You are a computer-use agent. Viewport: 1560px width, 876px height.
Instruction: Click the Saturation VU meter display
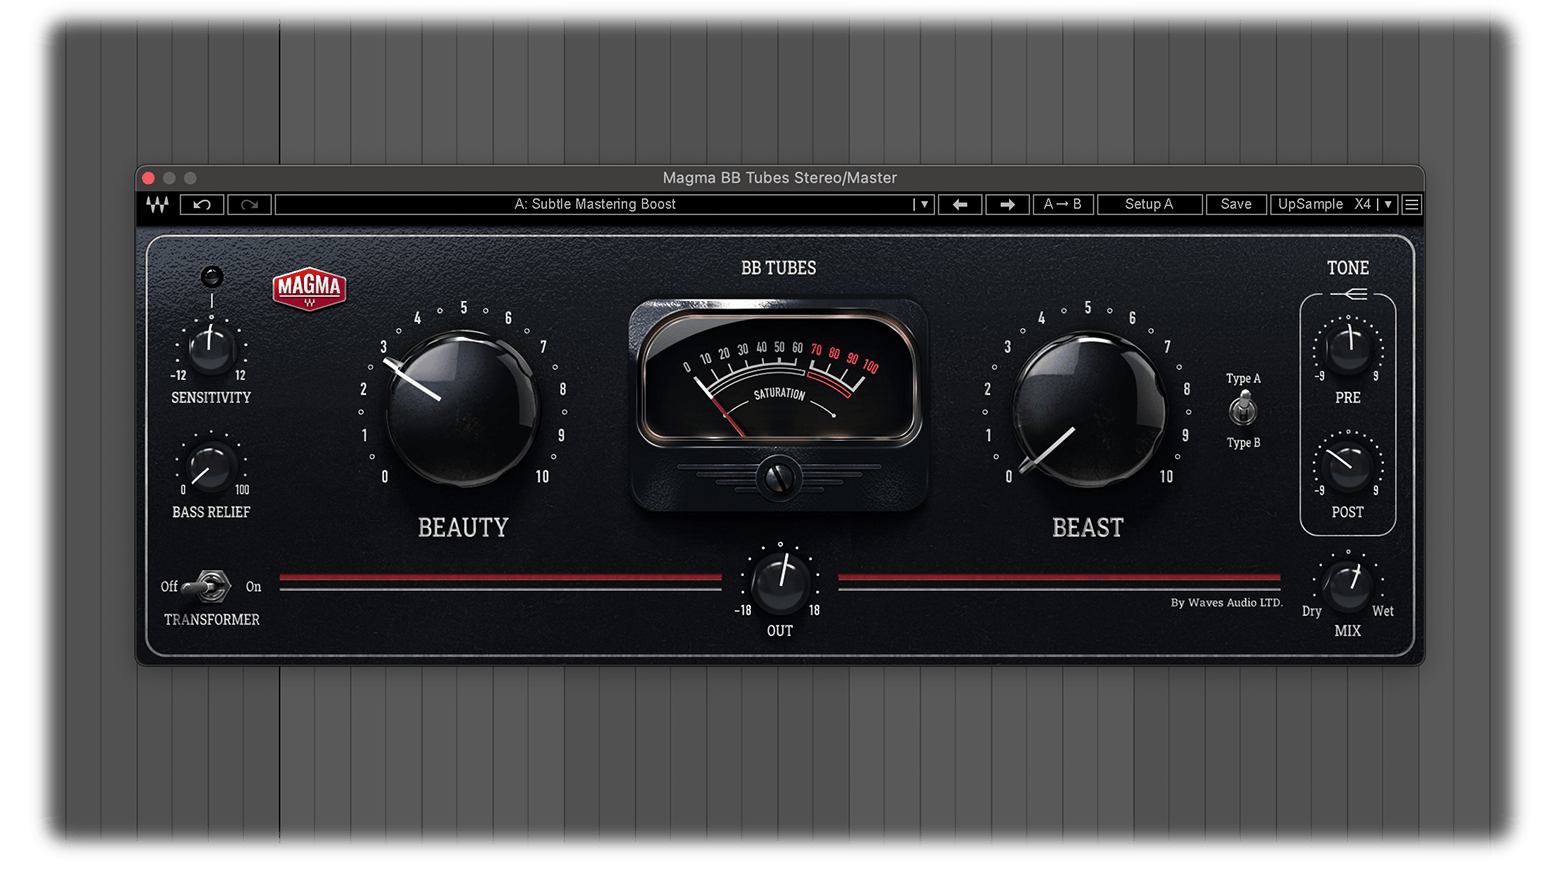778,377
